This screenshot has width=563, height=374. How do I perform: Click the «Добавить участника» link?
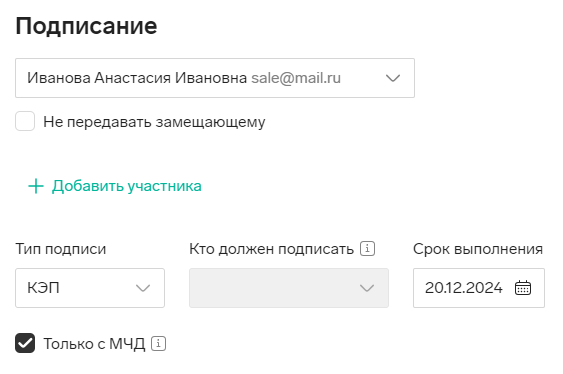[127, 186]
